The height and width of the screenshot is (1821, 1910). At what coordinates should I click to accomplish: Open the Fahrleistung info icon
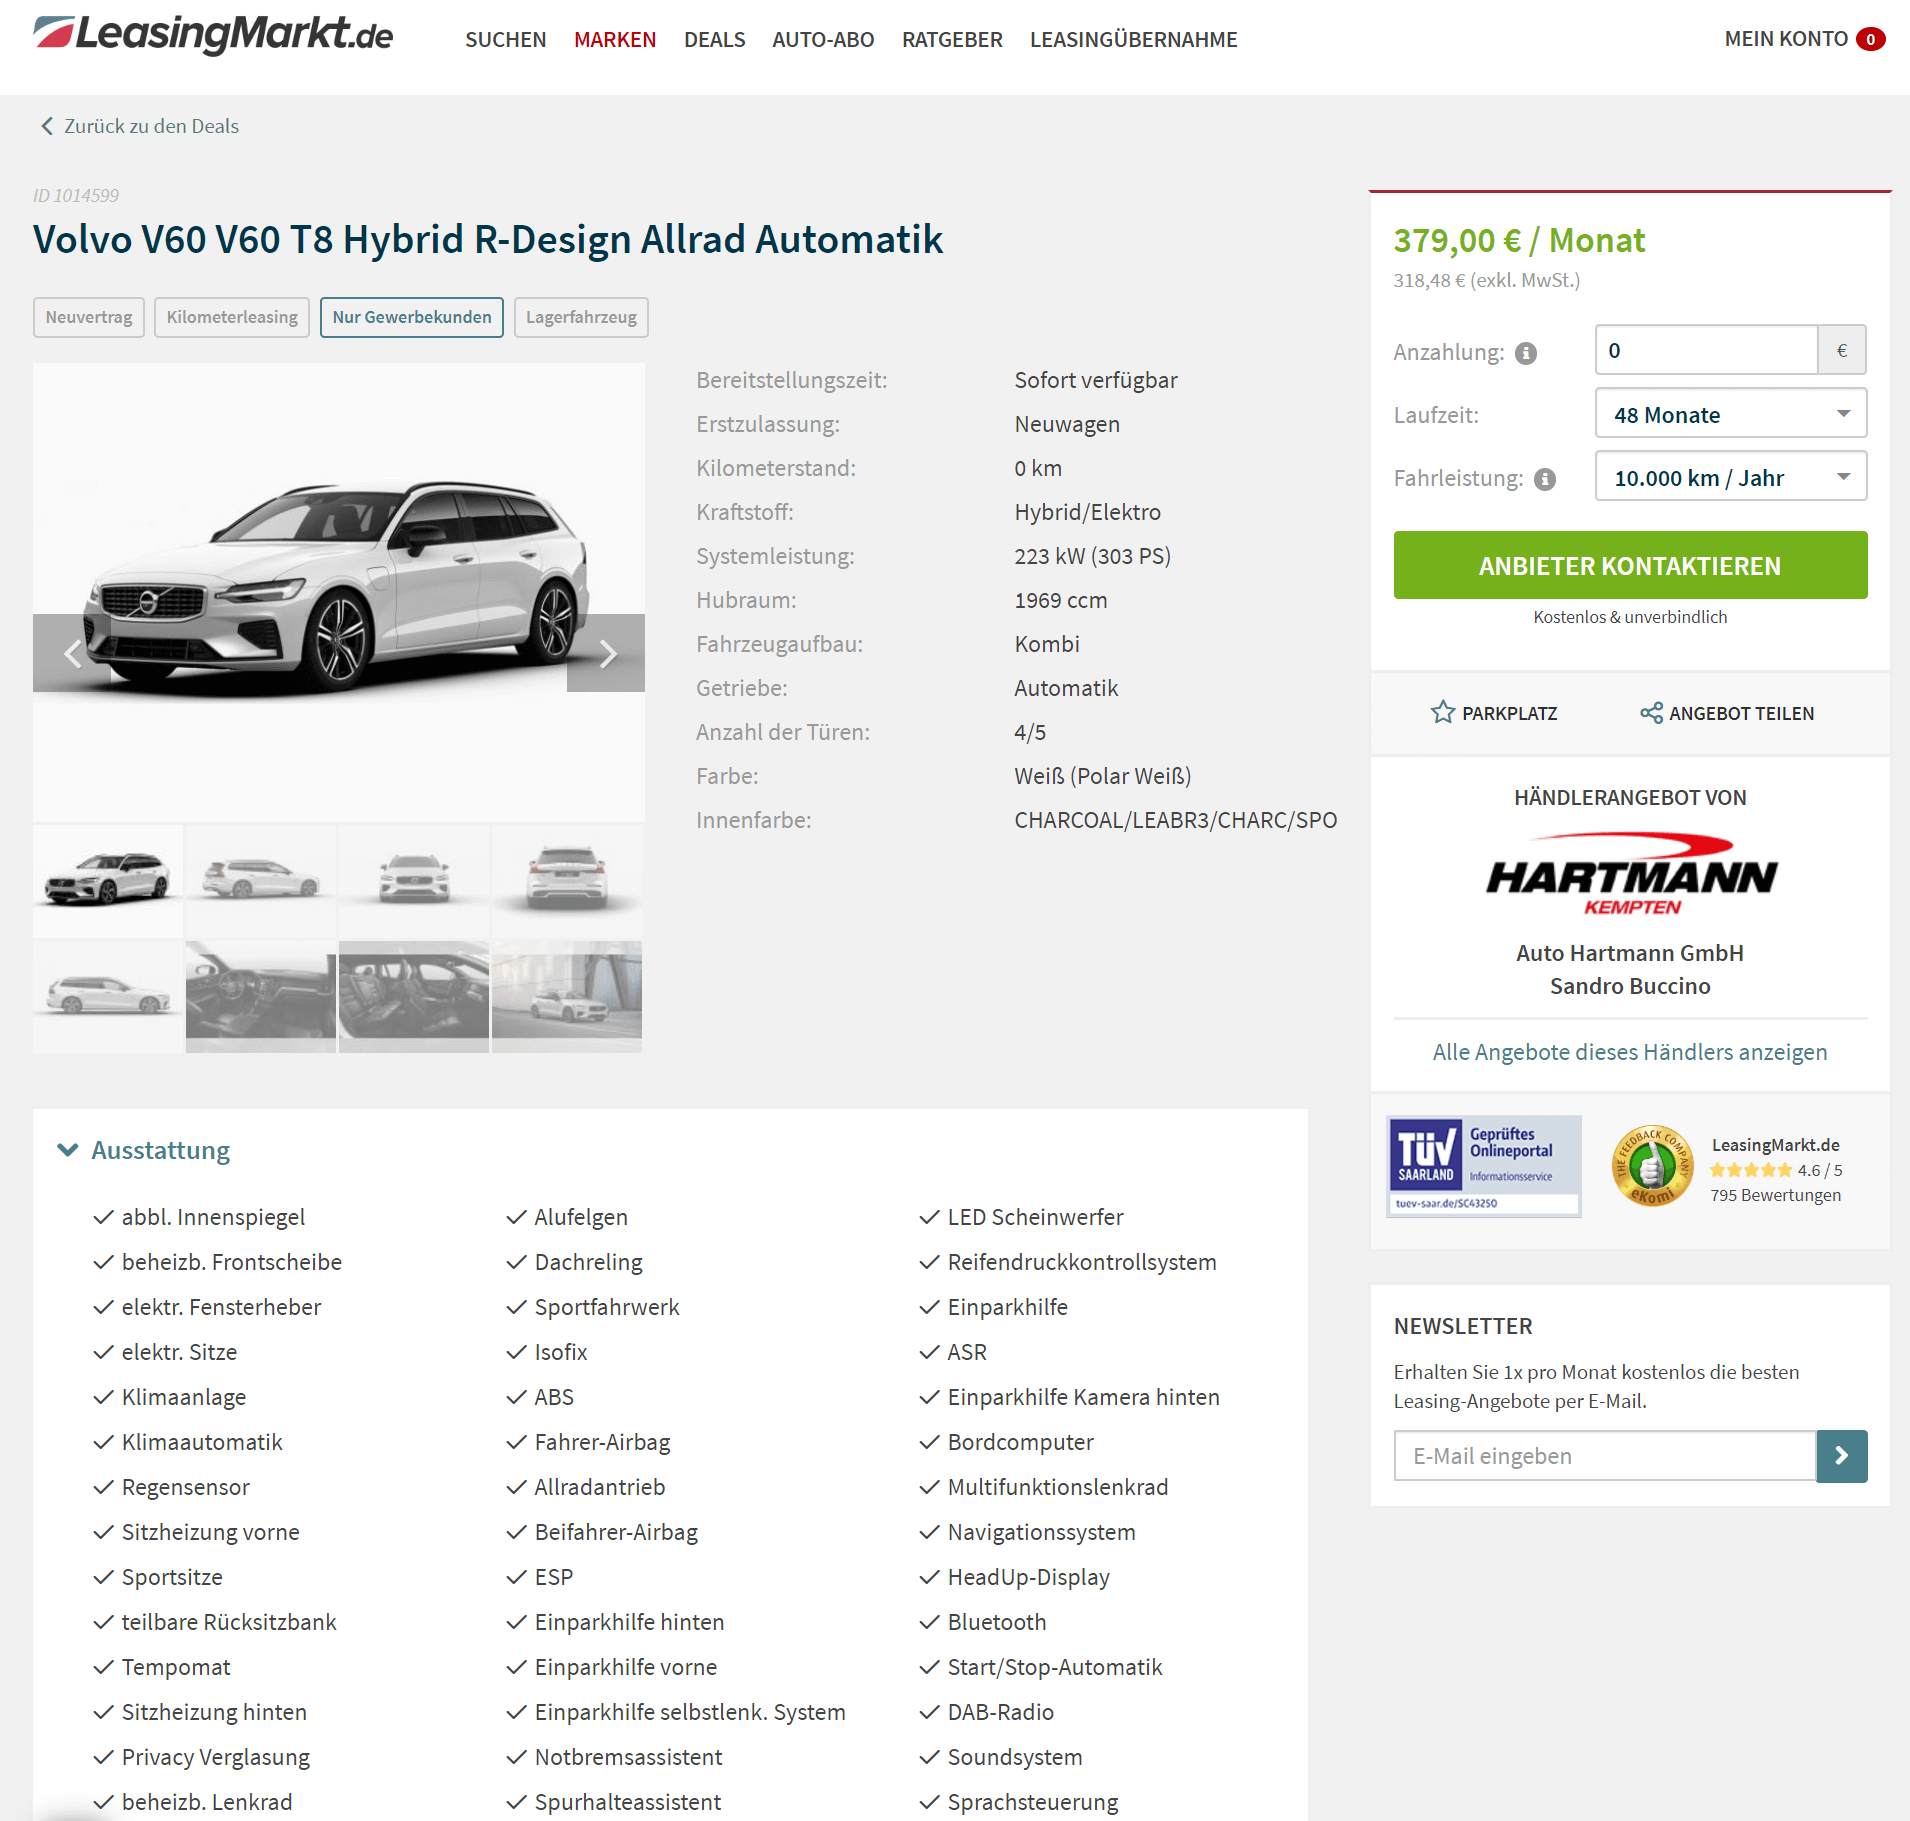click(1545, 479)
